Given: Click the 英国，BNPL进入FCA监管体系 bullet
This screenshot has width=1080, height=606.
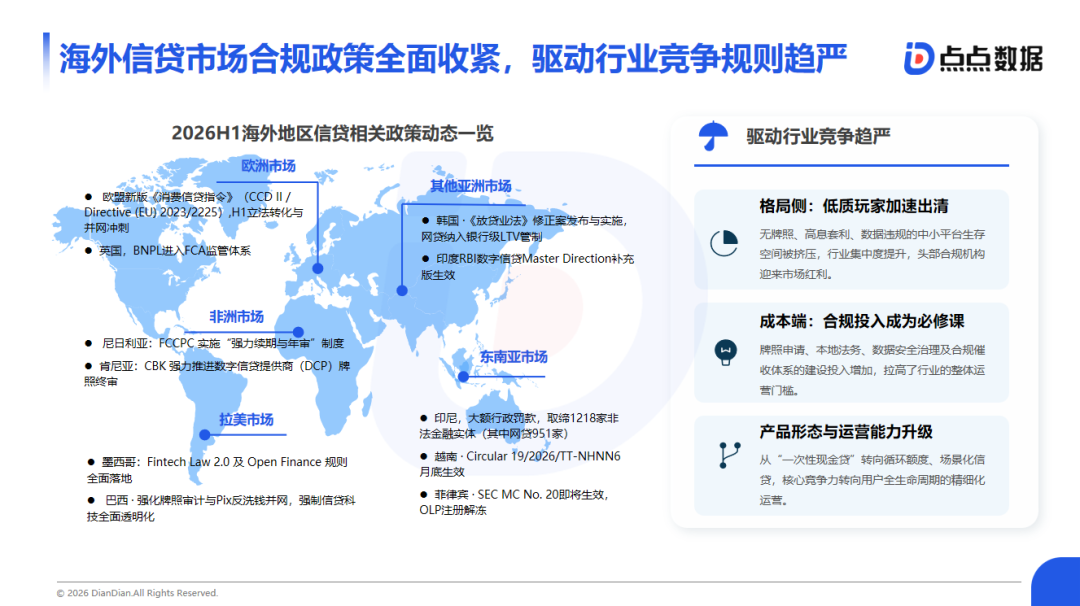Looking at the screenshot, I should [x=167, y=251].
